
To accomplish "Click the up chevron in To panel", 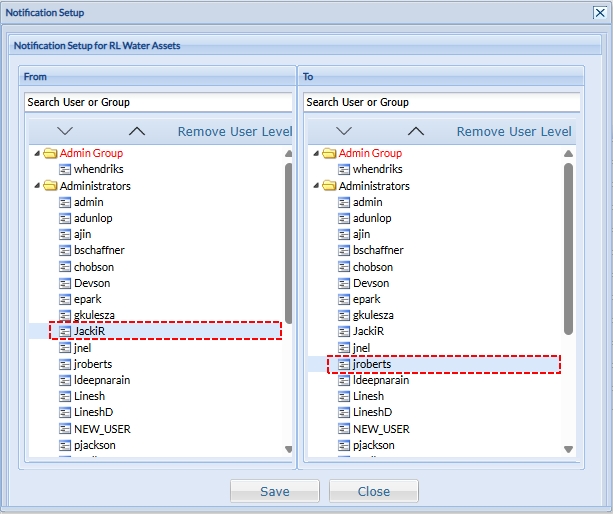I will tap(416, 131).
